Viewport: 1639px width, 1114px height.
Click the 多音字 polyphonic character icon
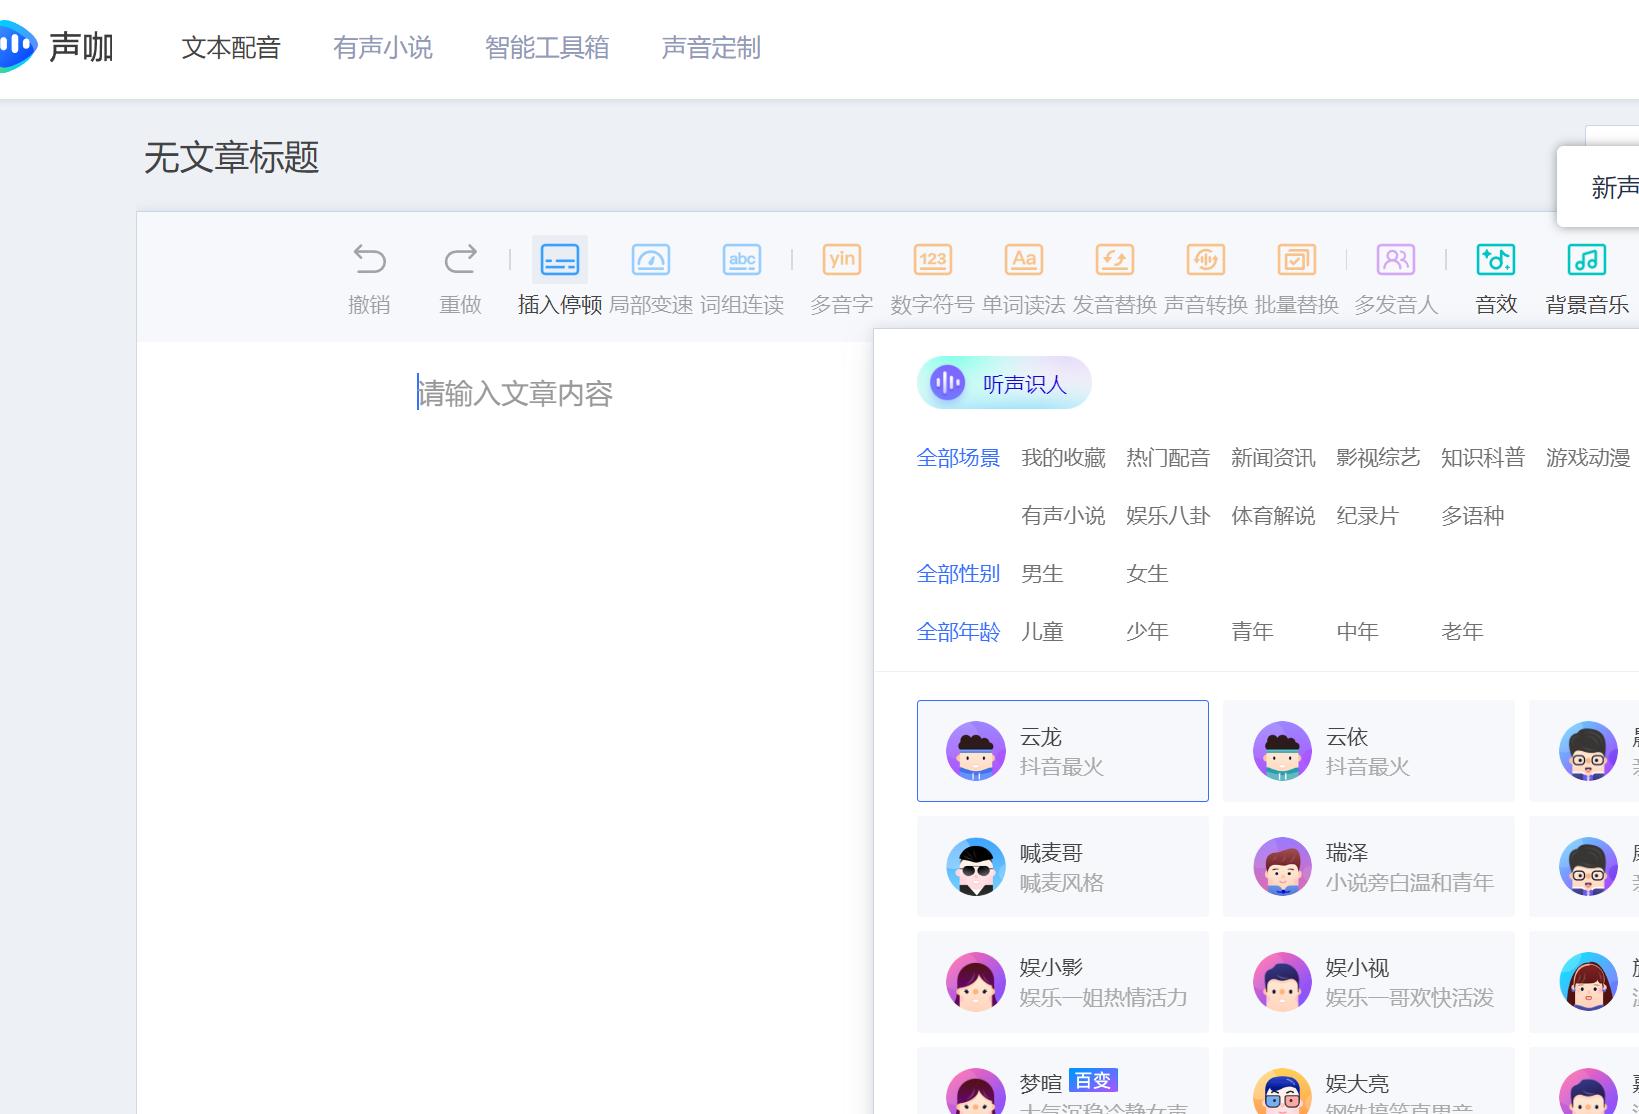(x=841, y=275)
